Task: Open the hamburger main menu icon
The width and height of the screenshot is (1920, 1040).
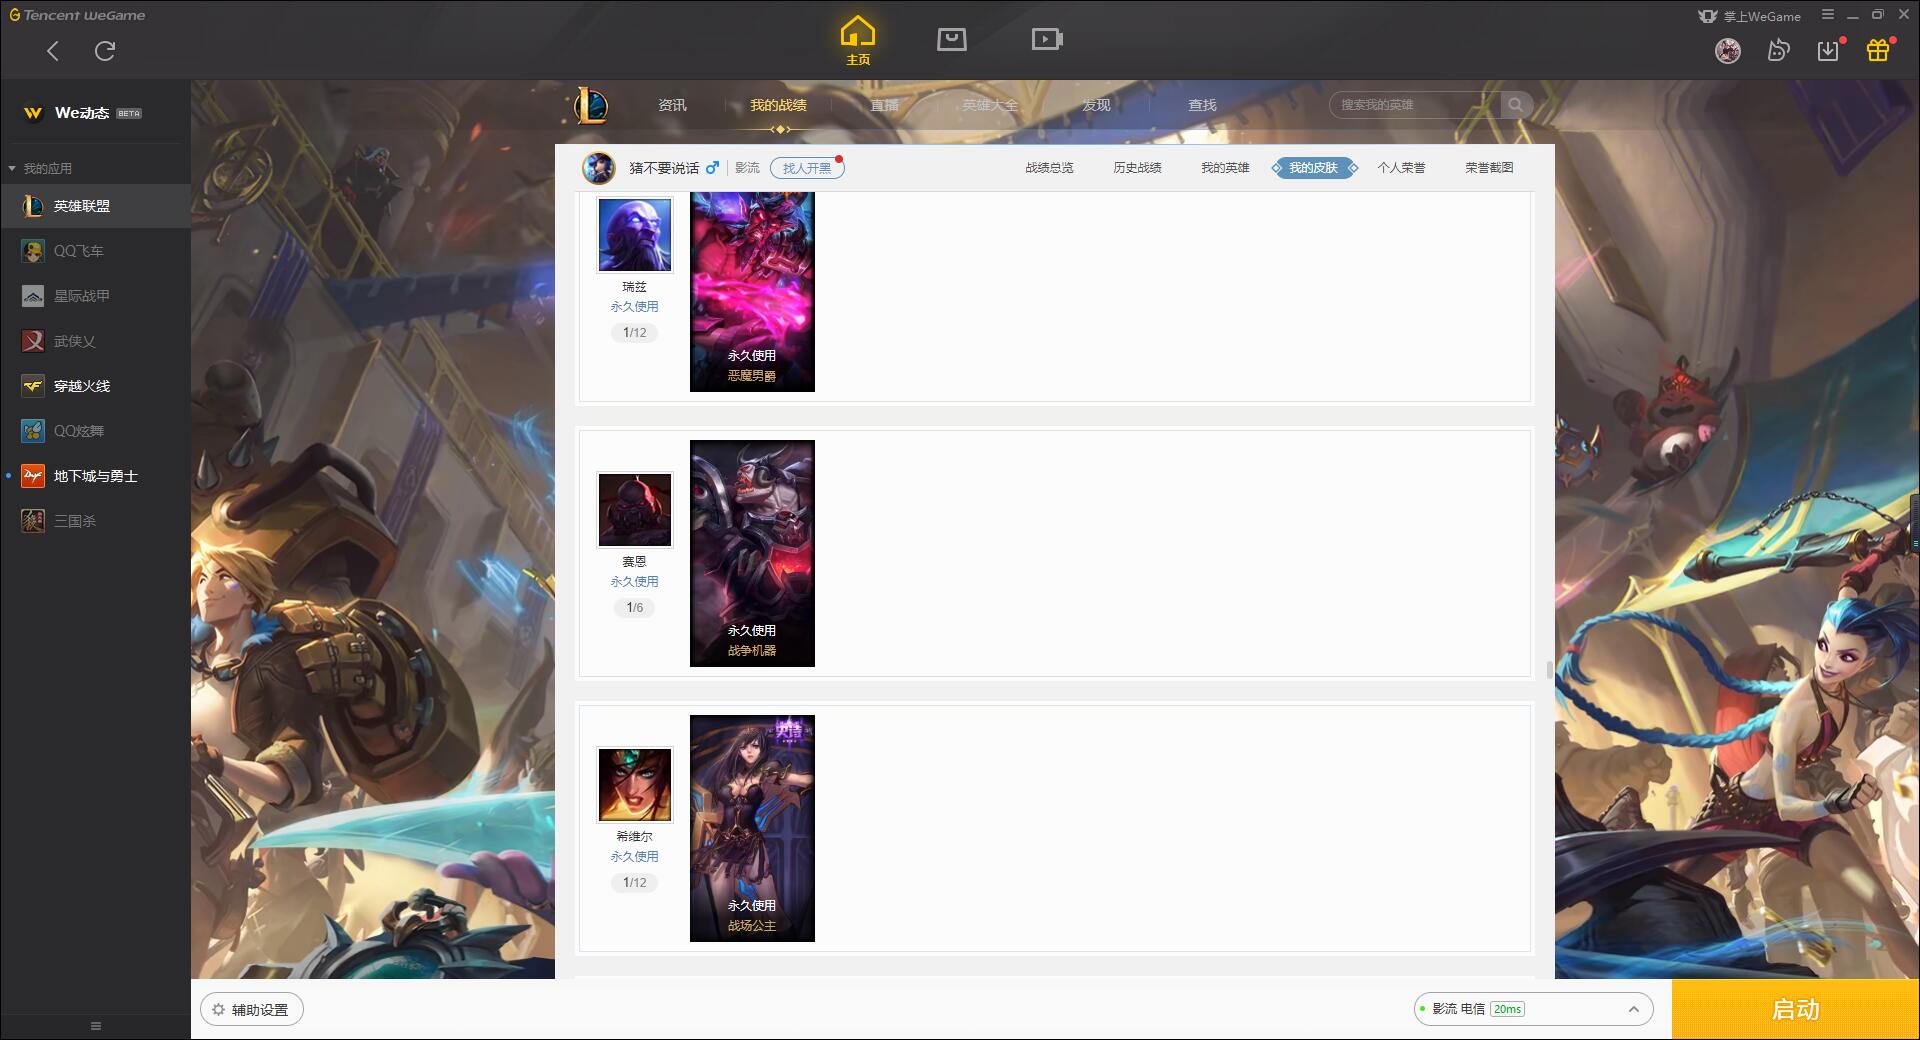Action: tap(1828, 15)
